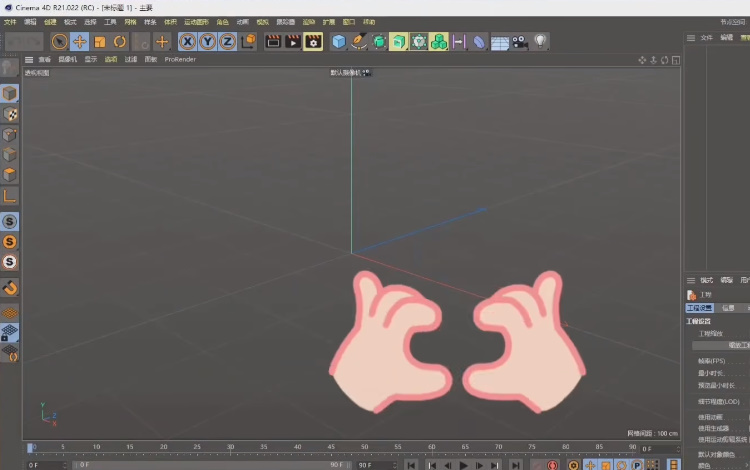
Task: Click the timeline playhead at frame 0
Action: pyautogui.click(x=30, y=448)
